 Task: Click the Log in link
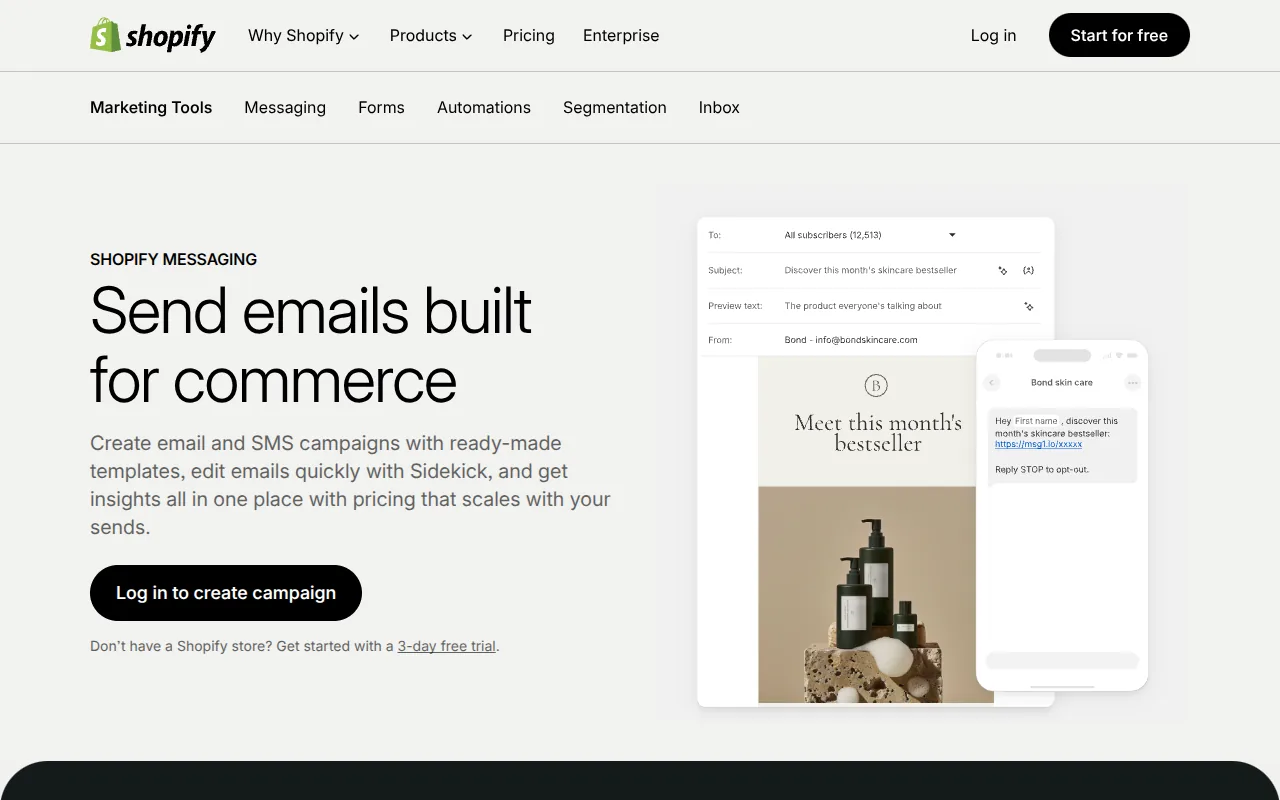click(x=993, y=36)
